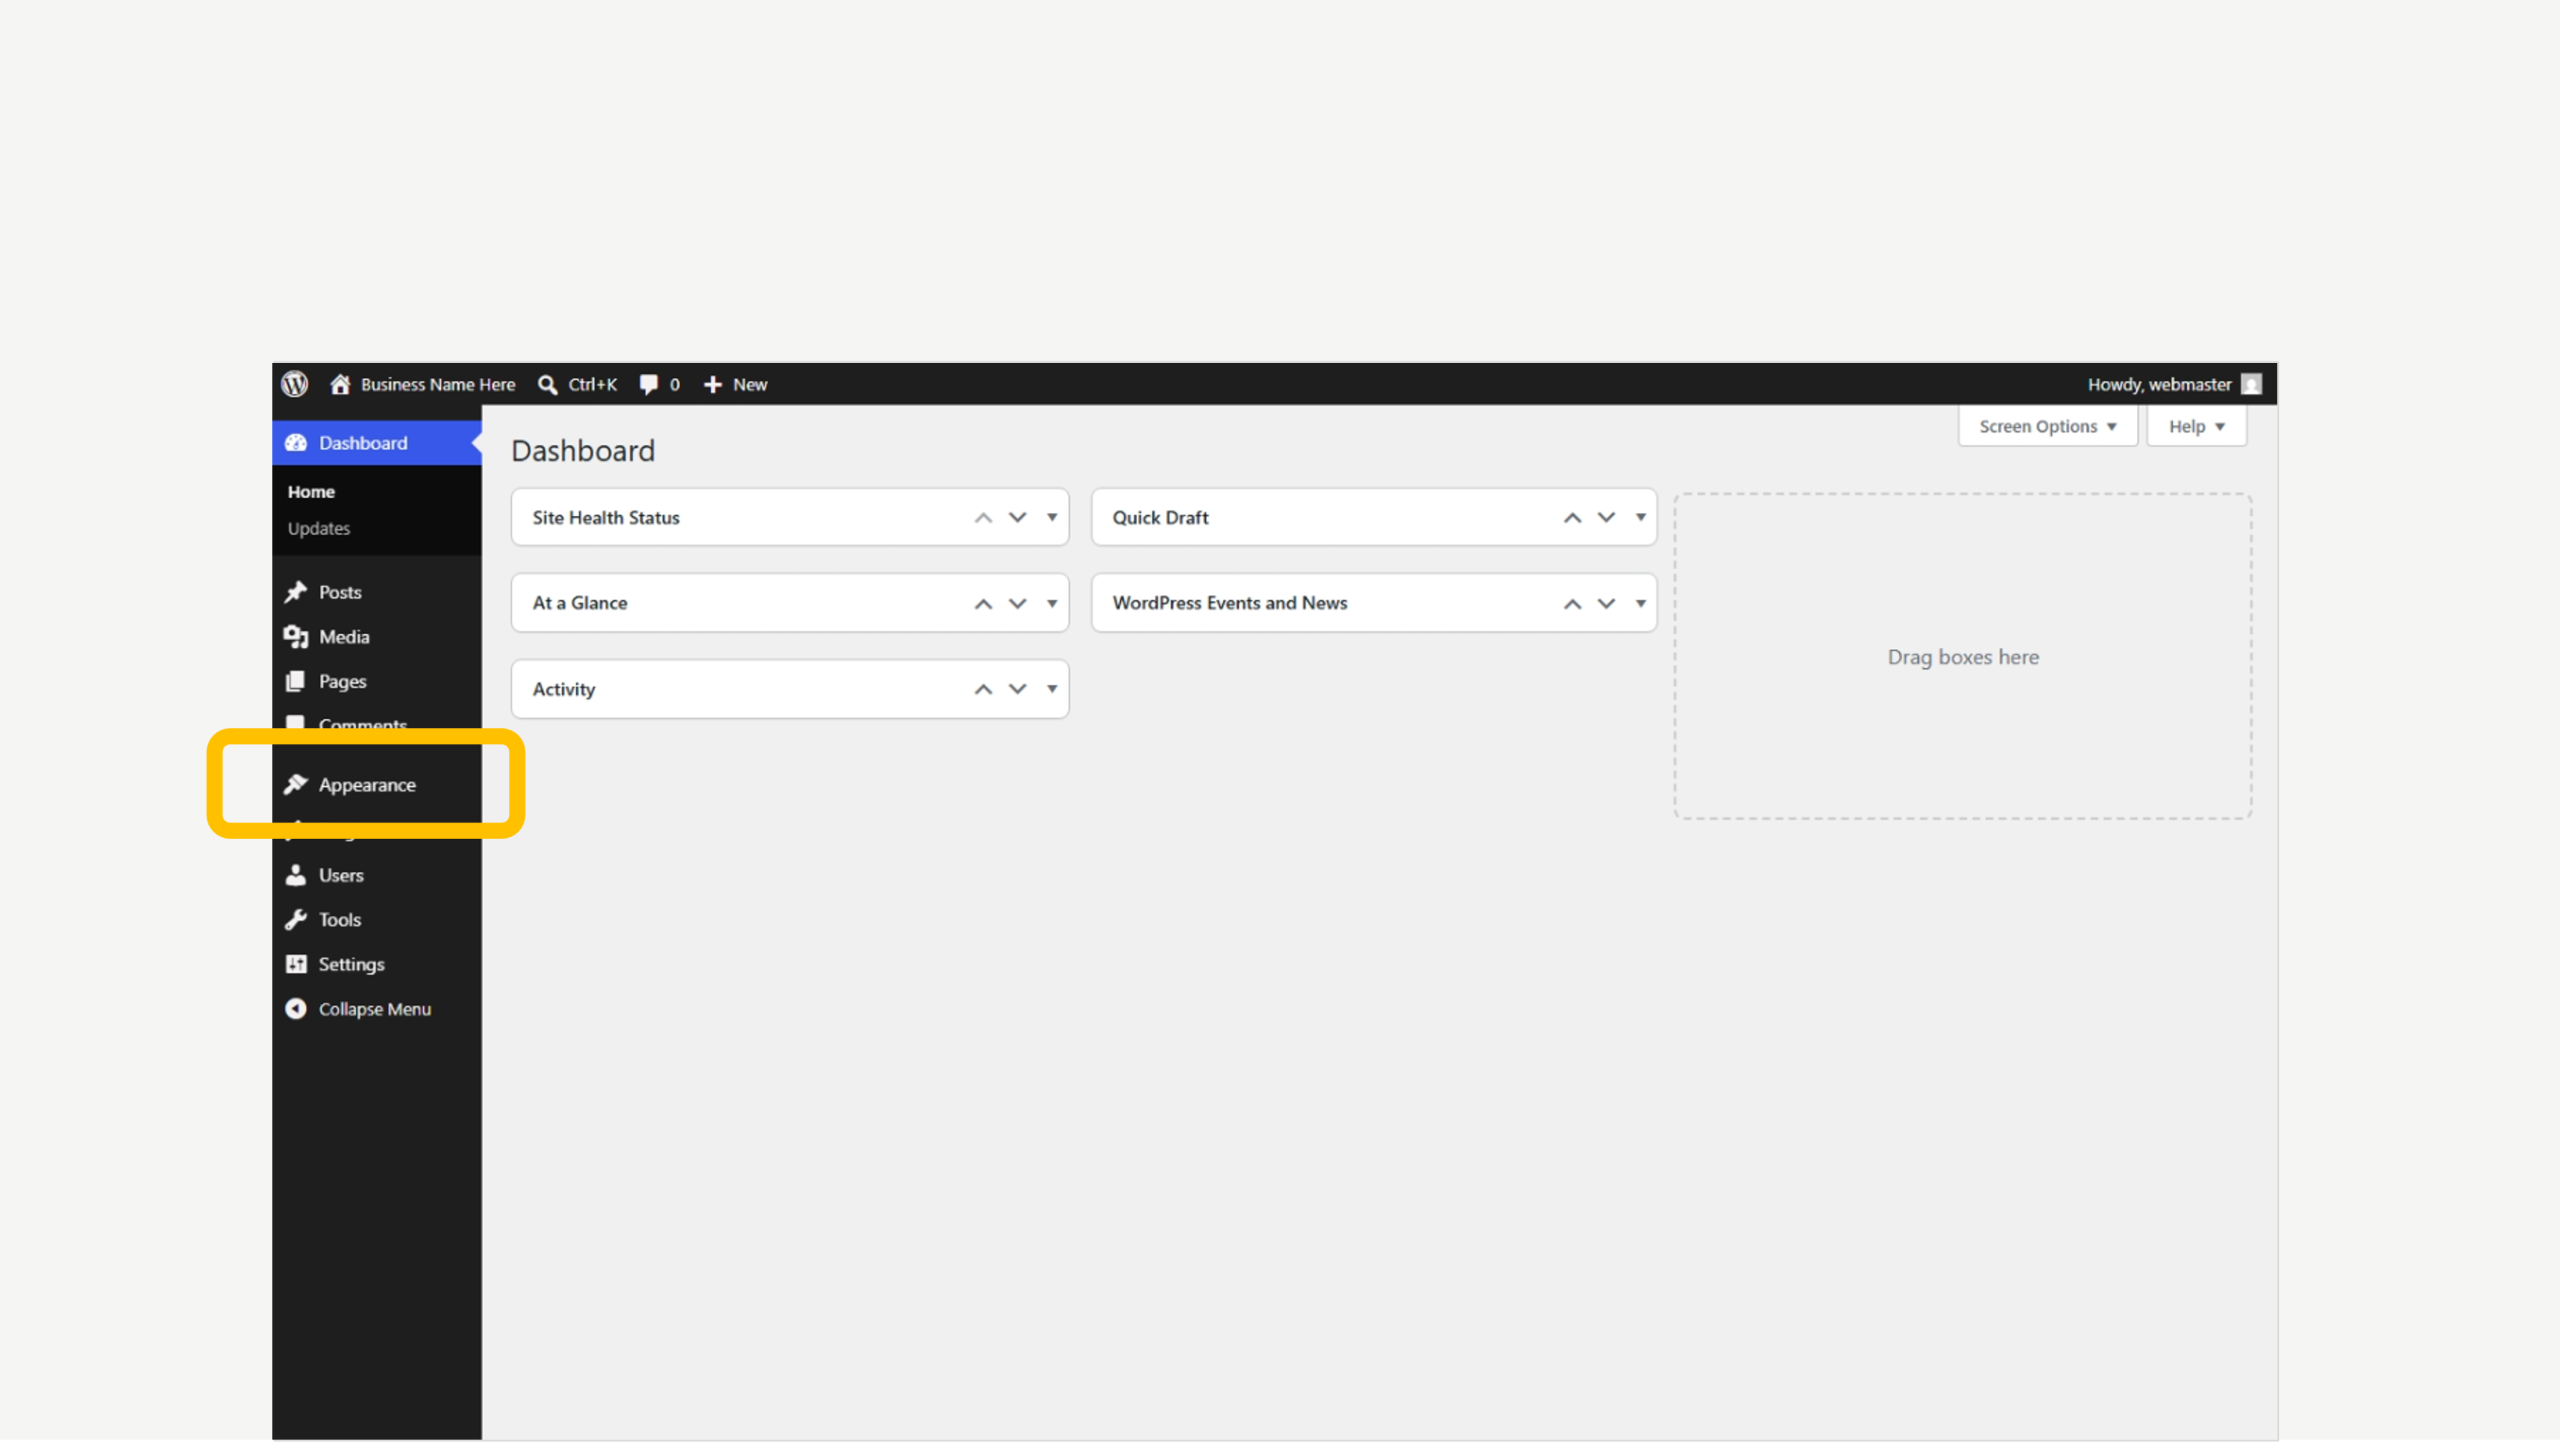Open the Updates submenu item
Viewport: 2560px width, 1442px height.
coord(319,528)
